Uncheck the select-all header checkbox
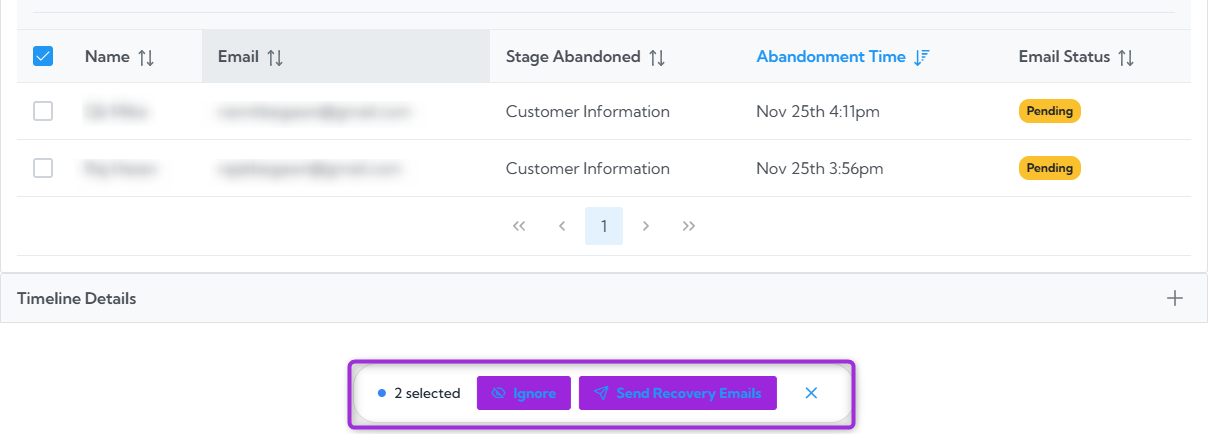Screen dimensions: 1230x434 coord(43,56)
